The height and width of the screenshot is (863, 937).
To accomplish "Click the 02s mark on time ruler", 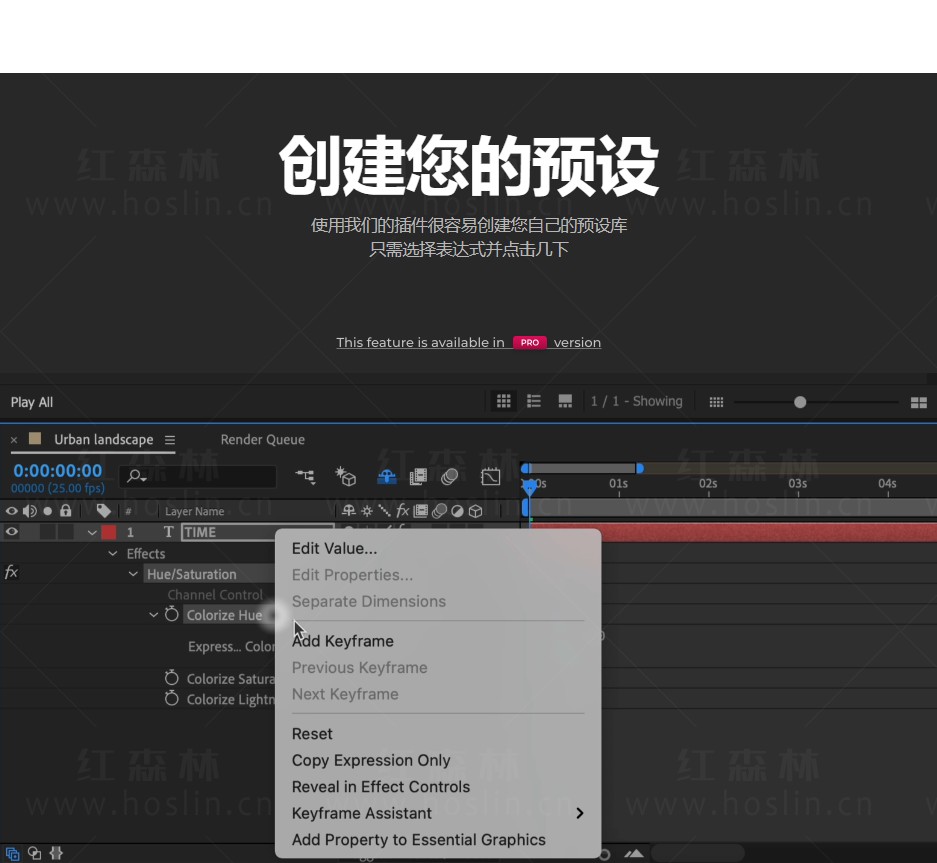I will point(708,483).
